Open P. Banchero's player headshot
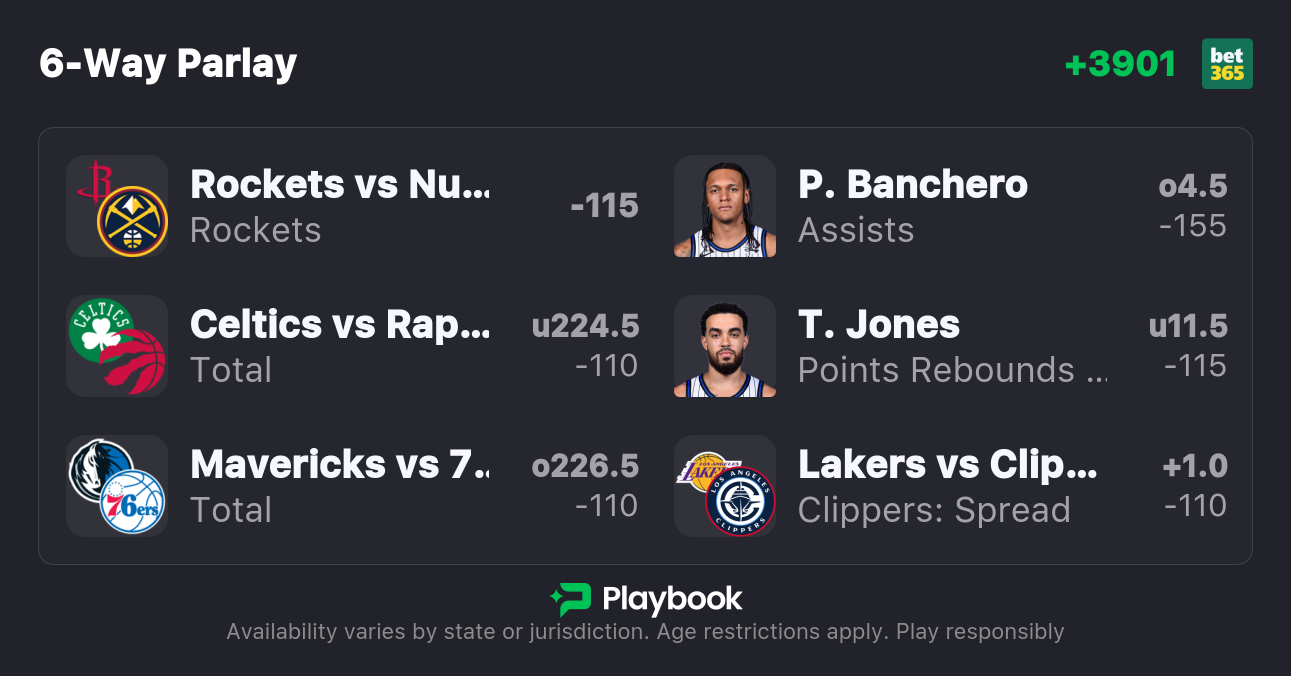Image resolution: width=1291 pixels, height=676 pixels. pos(725,206)
